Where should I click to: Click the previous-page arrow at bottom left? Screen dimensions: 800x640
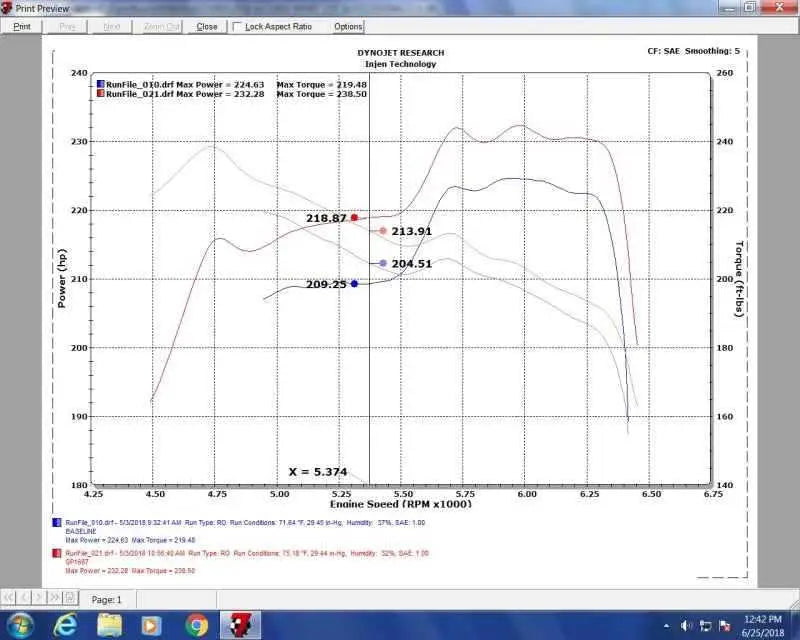click(x=24, y=598)
